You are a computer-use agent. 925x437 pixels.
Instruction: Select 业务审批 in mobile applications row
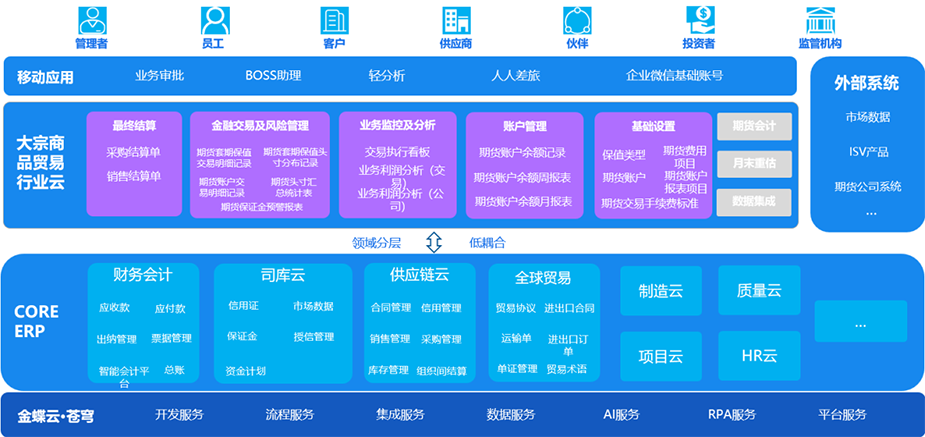pyautogui.click(x=160, y=75)
